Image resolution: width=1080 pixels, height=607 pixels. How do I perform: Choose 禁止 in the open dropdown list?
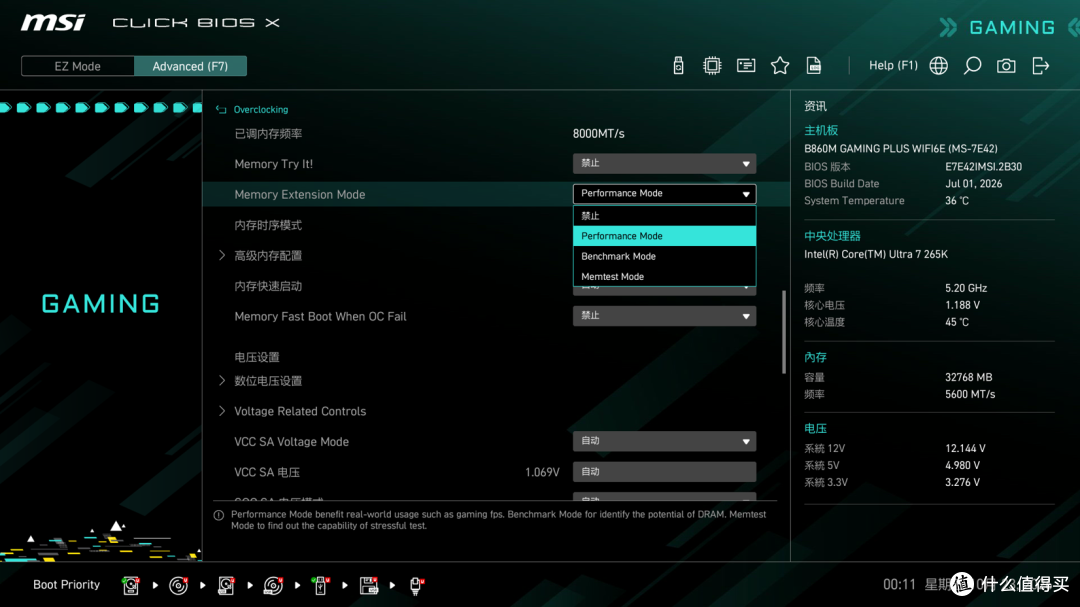664,216
